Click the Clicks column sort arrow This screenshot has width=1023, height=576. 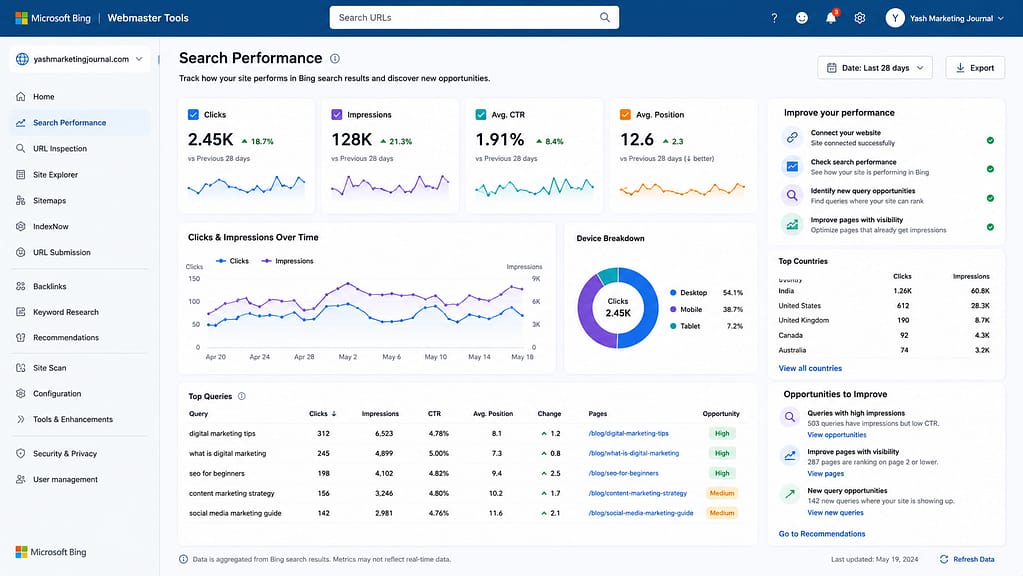point(334,414)
